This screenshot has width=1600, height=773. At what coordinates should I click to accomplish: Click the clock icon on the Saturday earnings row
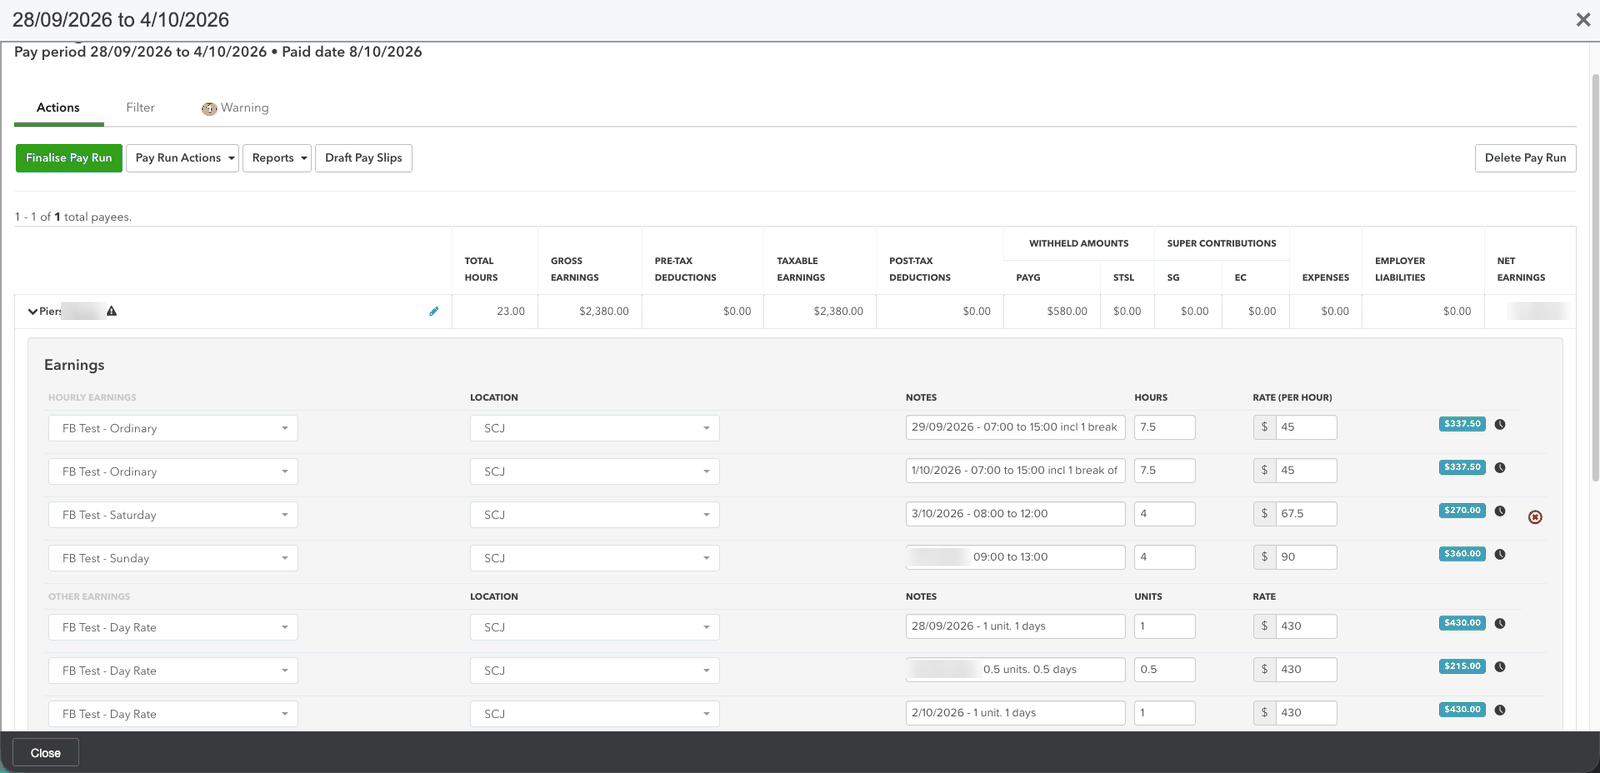(x=1500, y=511)
